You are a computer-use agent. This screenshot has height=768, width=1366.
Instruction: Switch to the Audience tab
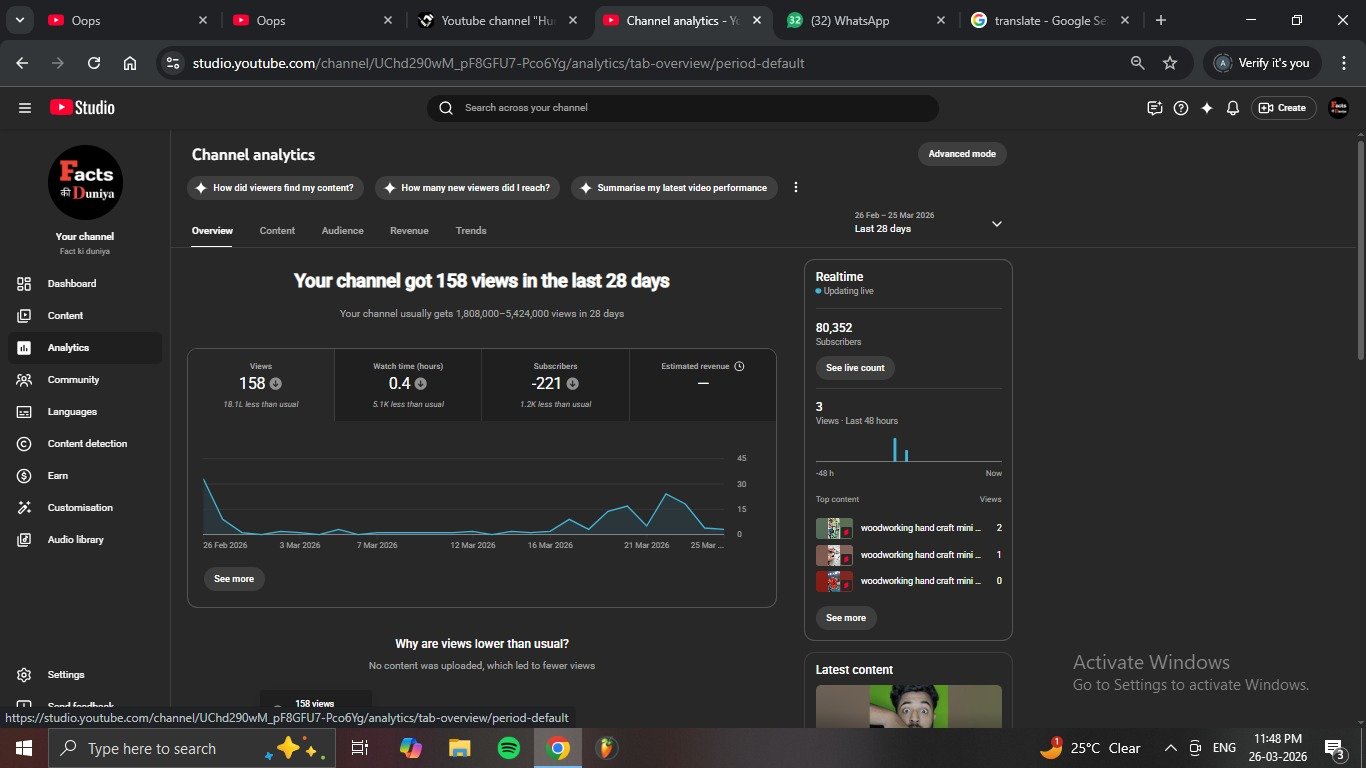pyautogui.click(x=342, y=231)
